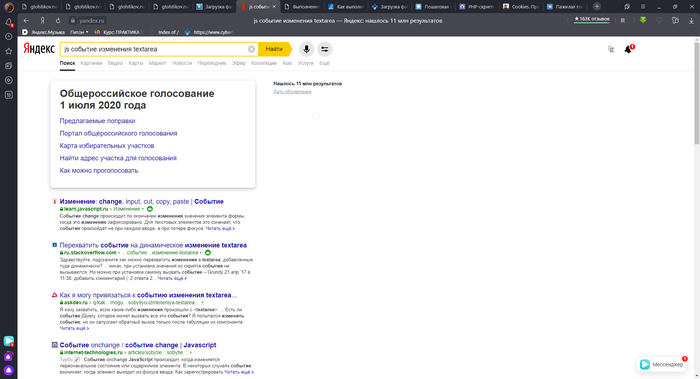Expand dropdown arrow next to learn.javascript.ru result
700x379 pixels.
[143, 209]
